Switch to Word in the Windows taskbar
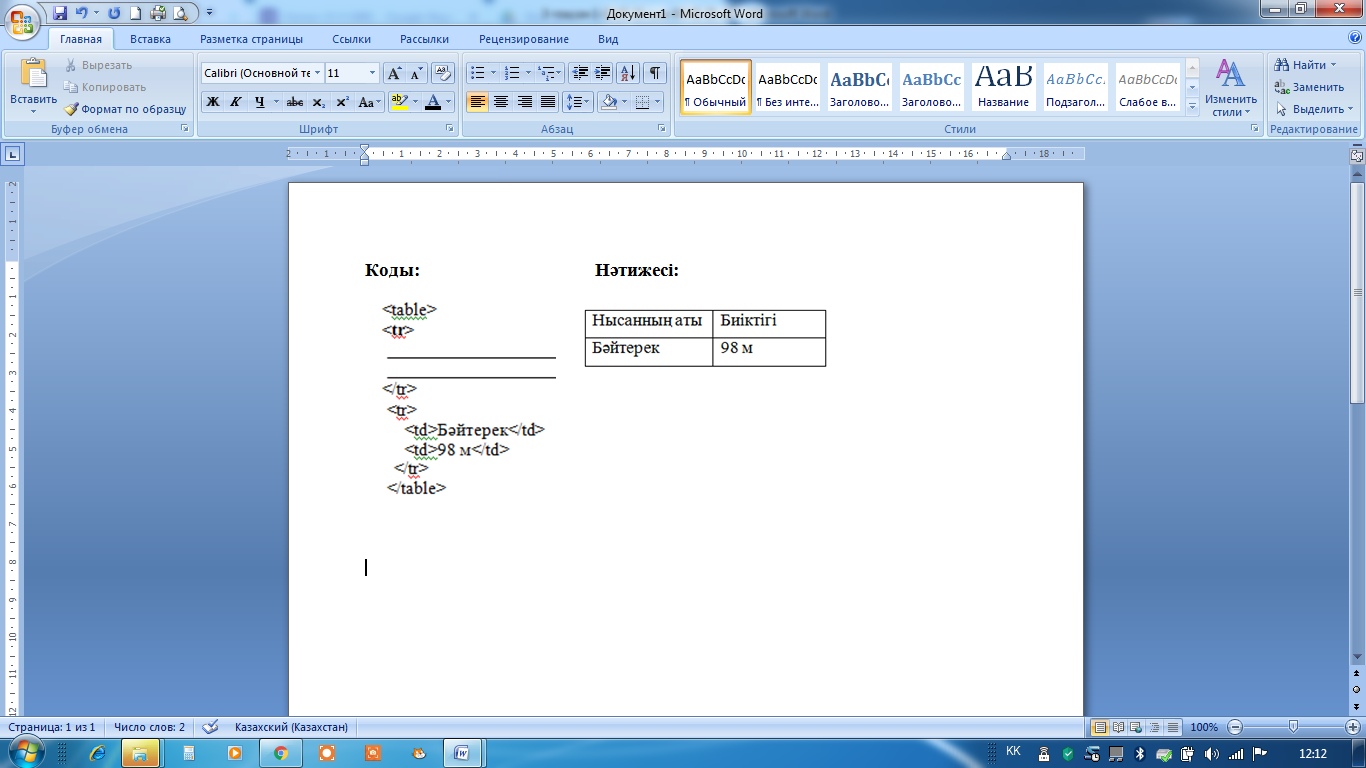This screenshot has height=768, width=1366. click(463, 752)
